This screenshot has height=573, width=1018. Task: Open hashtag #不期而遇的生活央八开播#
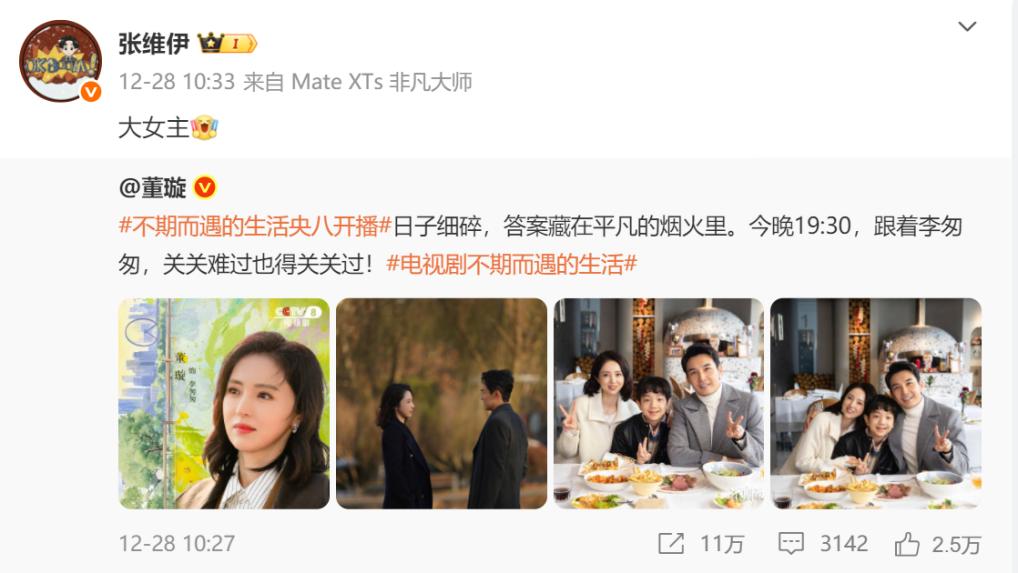click(x=255, y=226)
